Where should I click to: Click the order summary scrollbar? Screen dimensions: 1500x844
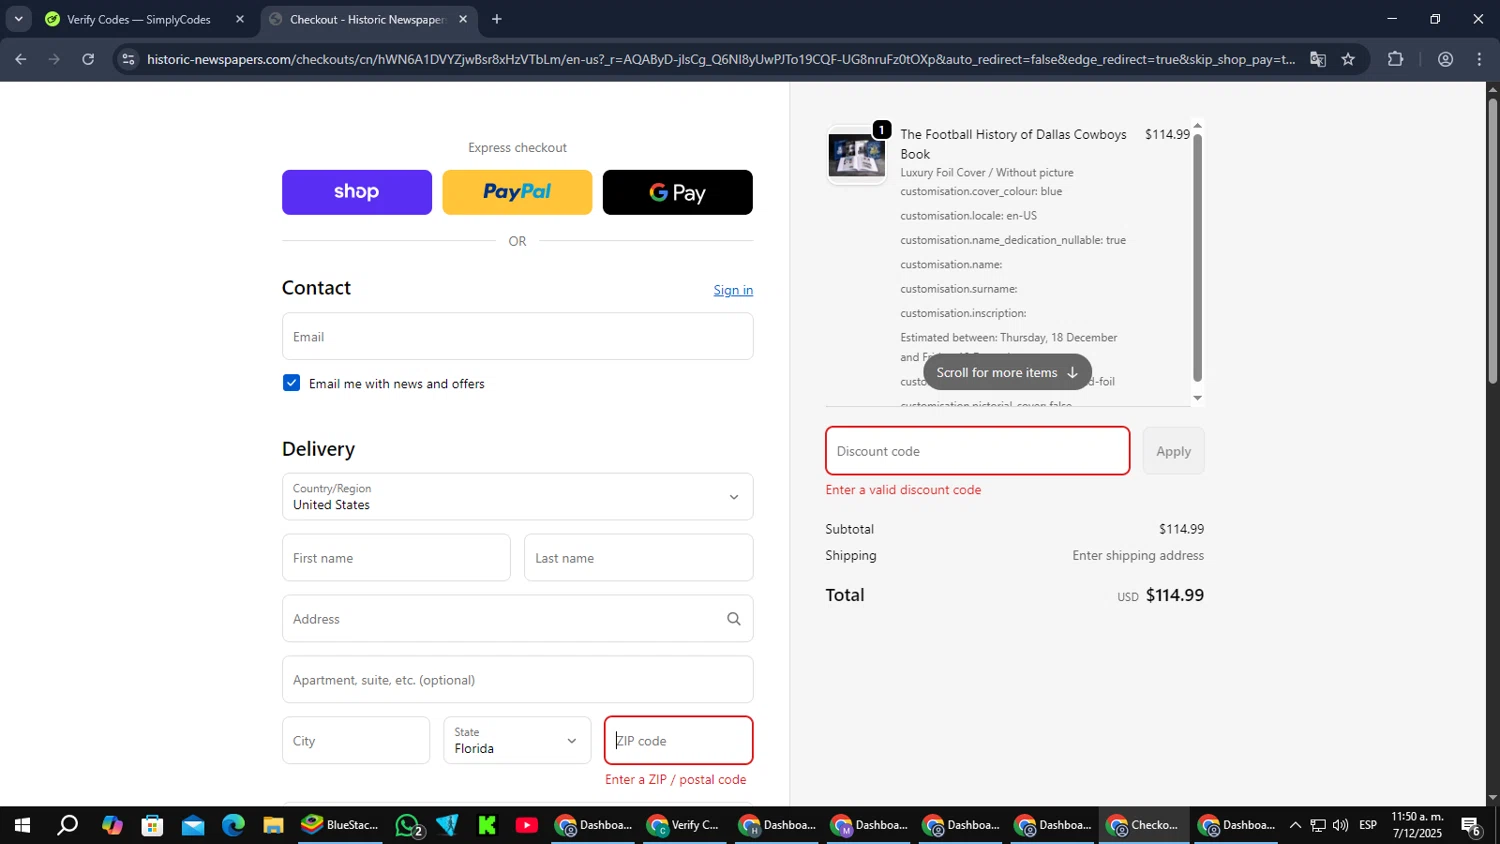[x=1197, y=257]
